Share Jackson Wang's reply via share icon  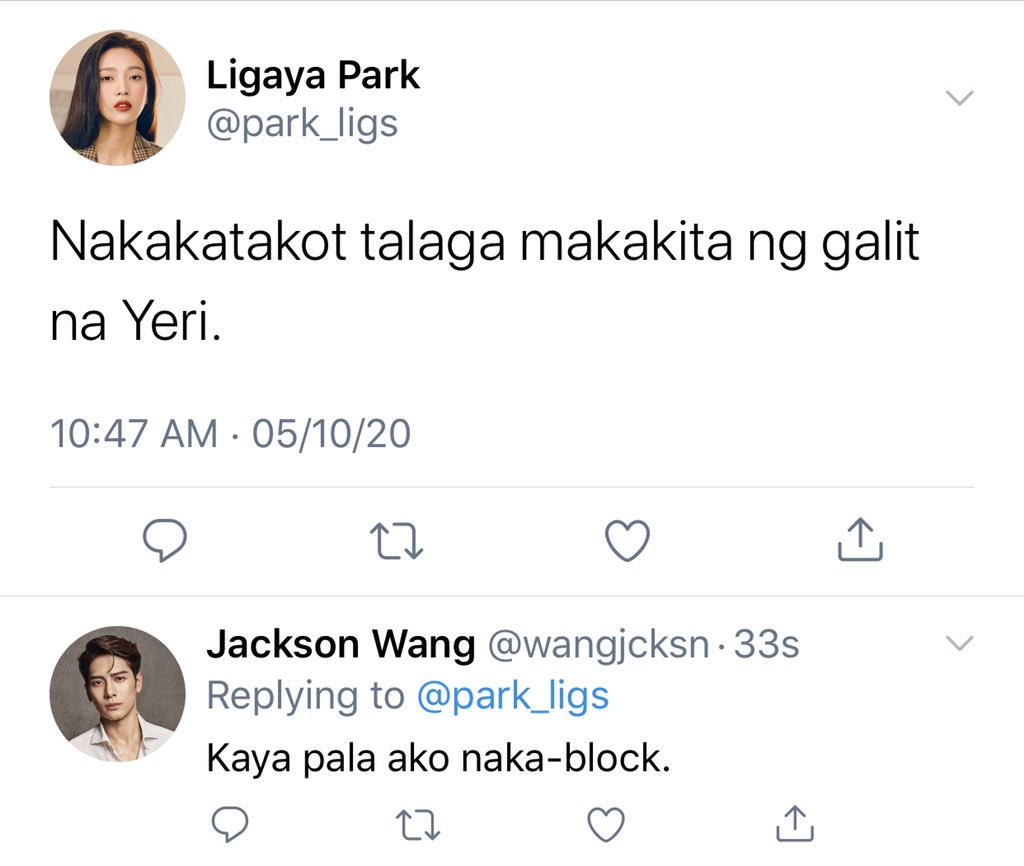(x=795, y=823)
